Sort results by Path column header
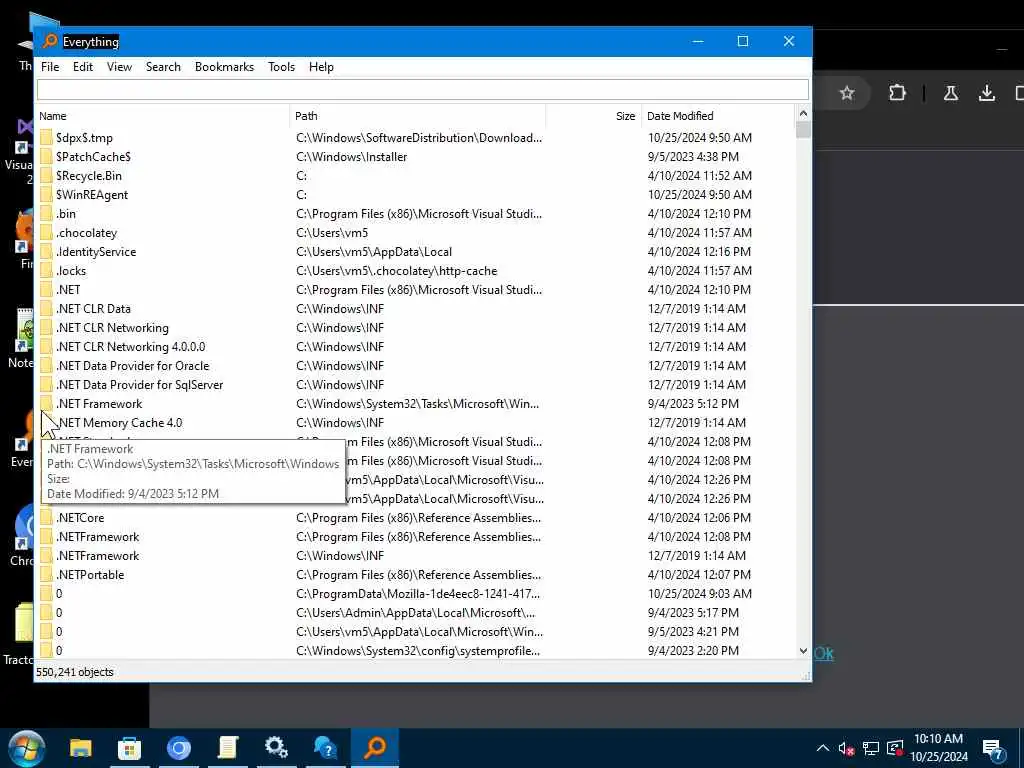The width and height of the screenshot is (1024, 768). tap(417, 116)
